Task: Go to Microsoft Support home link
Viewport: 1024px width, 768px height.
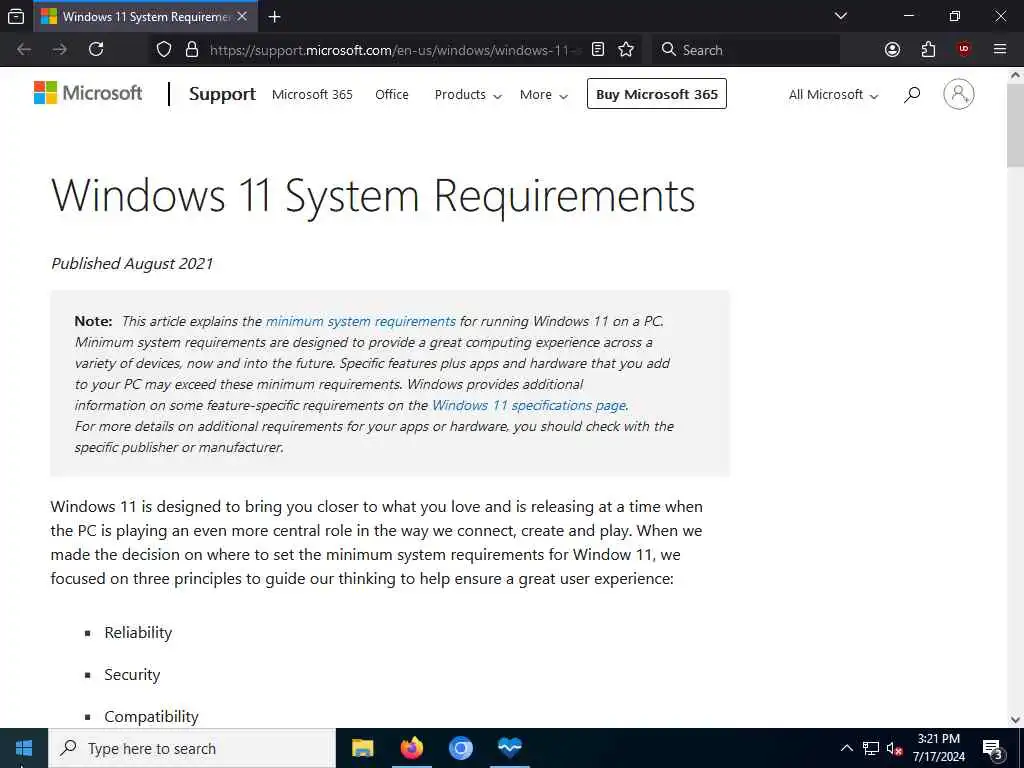Action: click(222, 94)
